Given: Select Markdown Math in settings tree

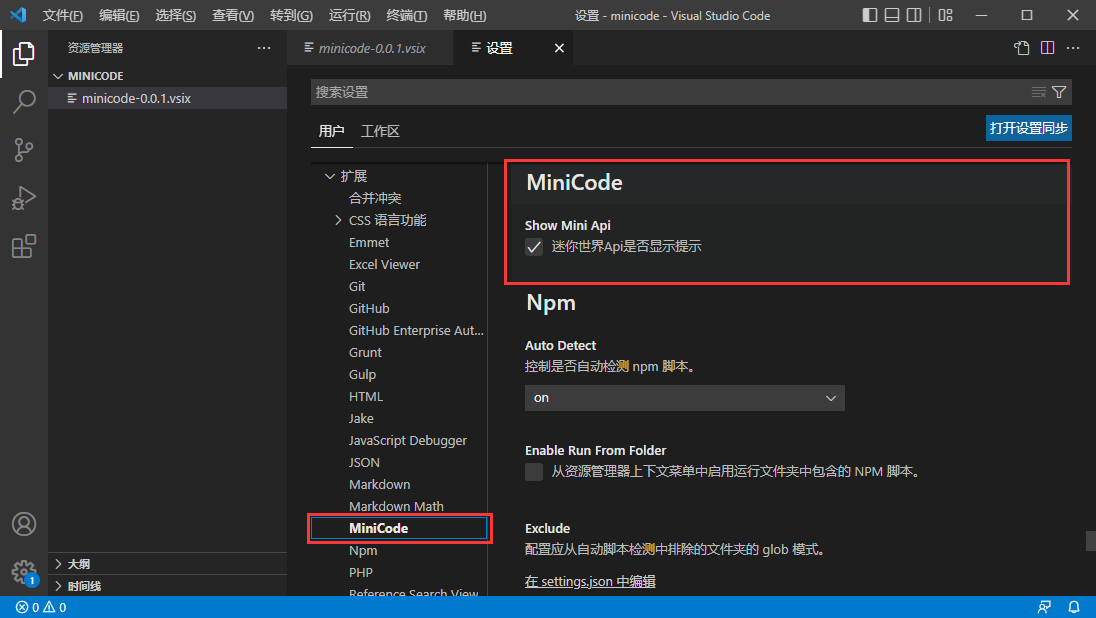Looking at the screenshot, I should 396,506.
